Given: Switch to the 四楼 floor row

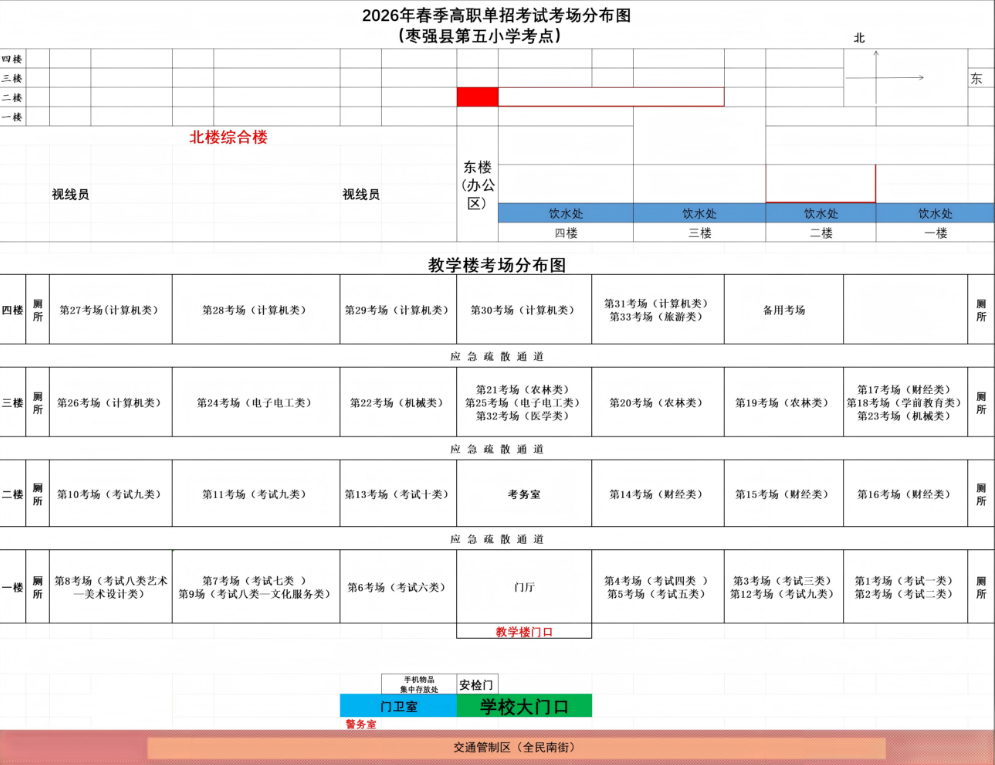Looking at the screenshot, I should coord(13,309).
